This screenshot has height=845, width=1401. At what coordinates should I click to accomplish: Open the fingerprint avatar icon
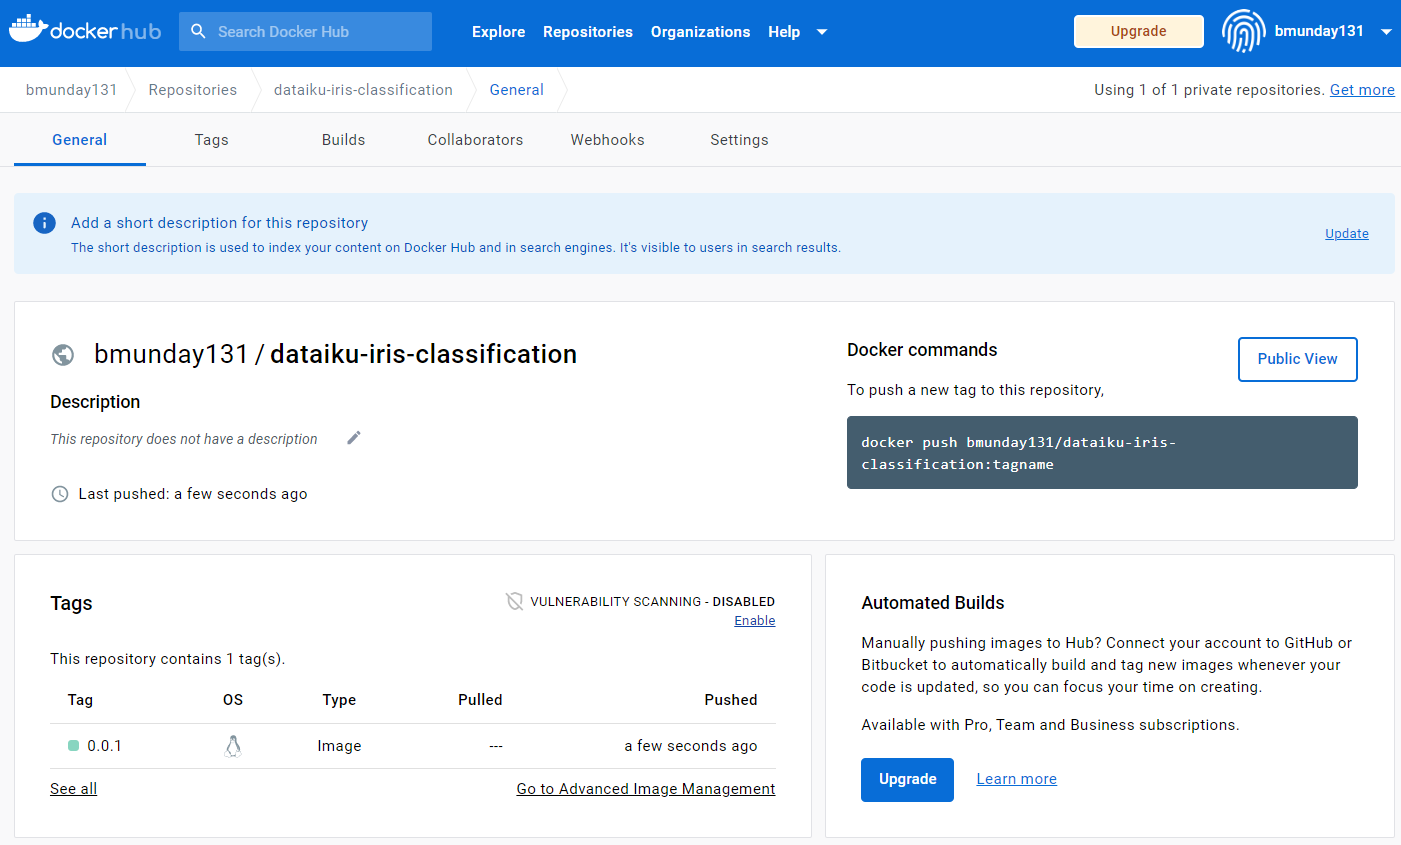coord(1243,31)
